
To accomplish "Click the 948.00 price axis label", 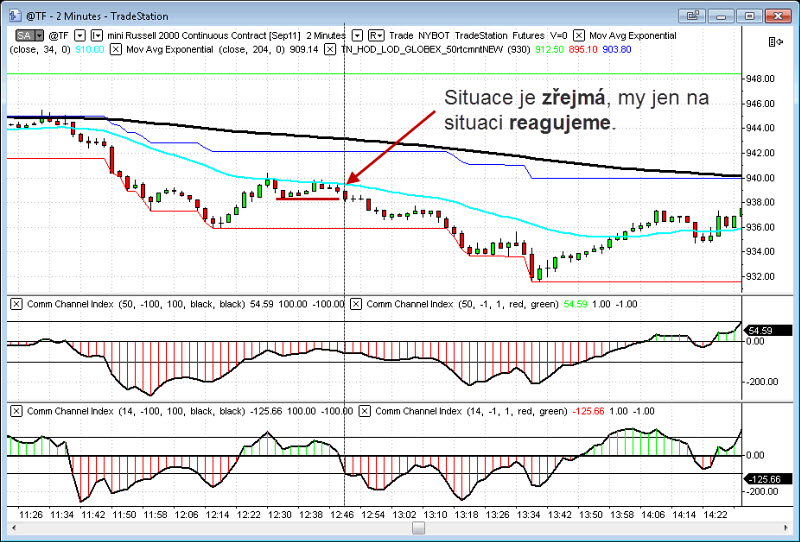I will 760,79.
